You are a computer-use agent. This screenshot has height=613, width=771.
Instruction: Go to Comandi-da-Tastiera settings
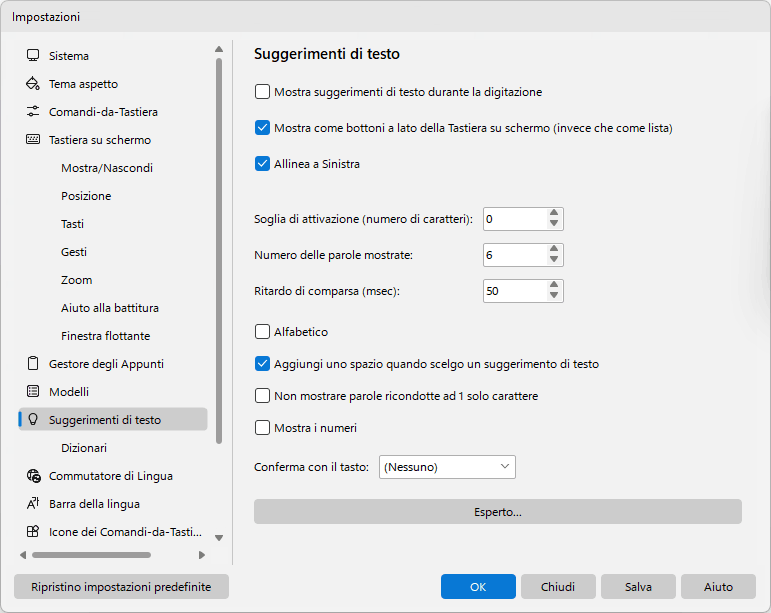coord(113,112)
